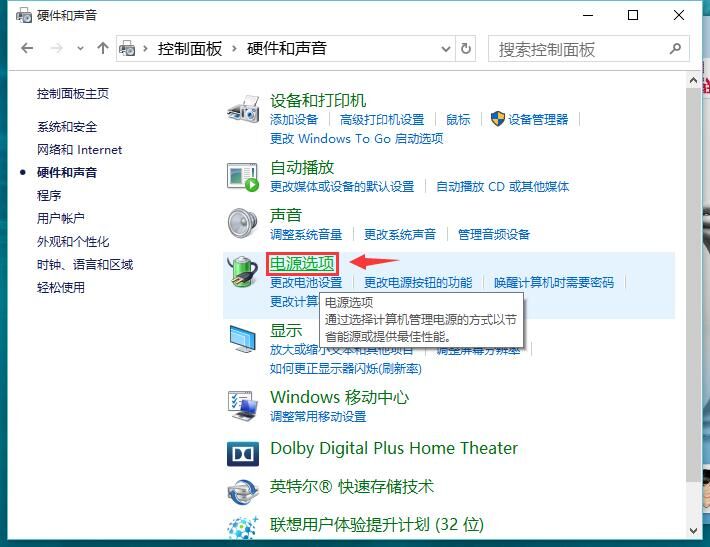710x547 pixels.
Task: Click the refresh button in address bar
Action: 465,48
